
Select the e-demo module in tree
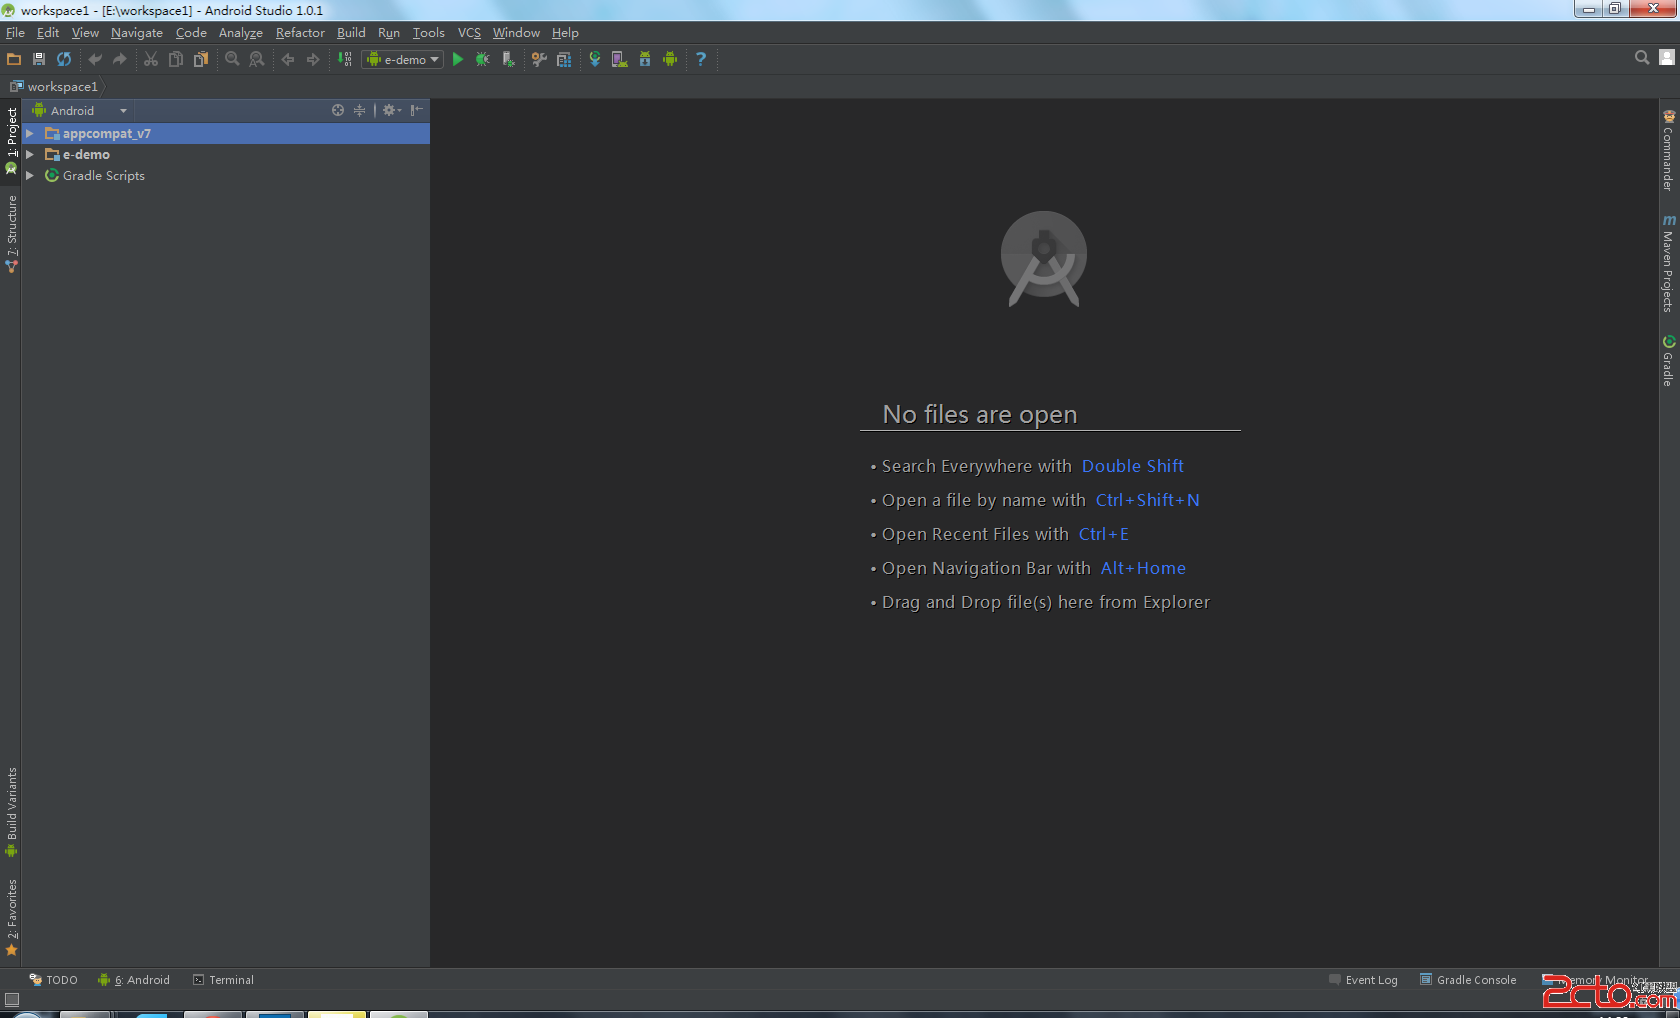pyautogui.click(x=86, y=155)
